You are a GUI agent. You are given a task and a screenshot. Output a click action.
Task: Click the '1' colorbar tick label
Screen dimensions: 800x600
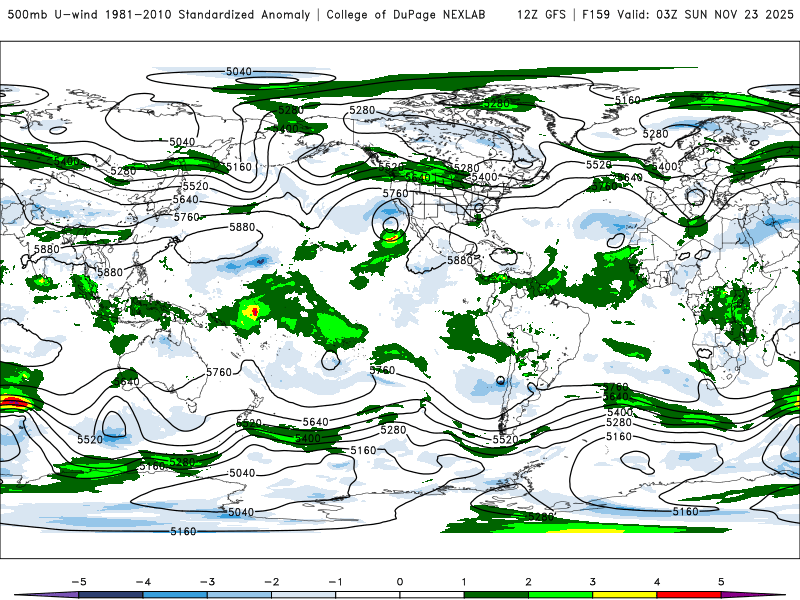pos(464,582)
